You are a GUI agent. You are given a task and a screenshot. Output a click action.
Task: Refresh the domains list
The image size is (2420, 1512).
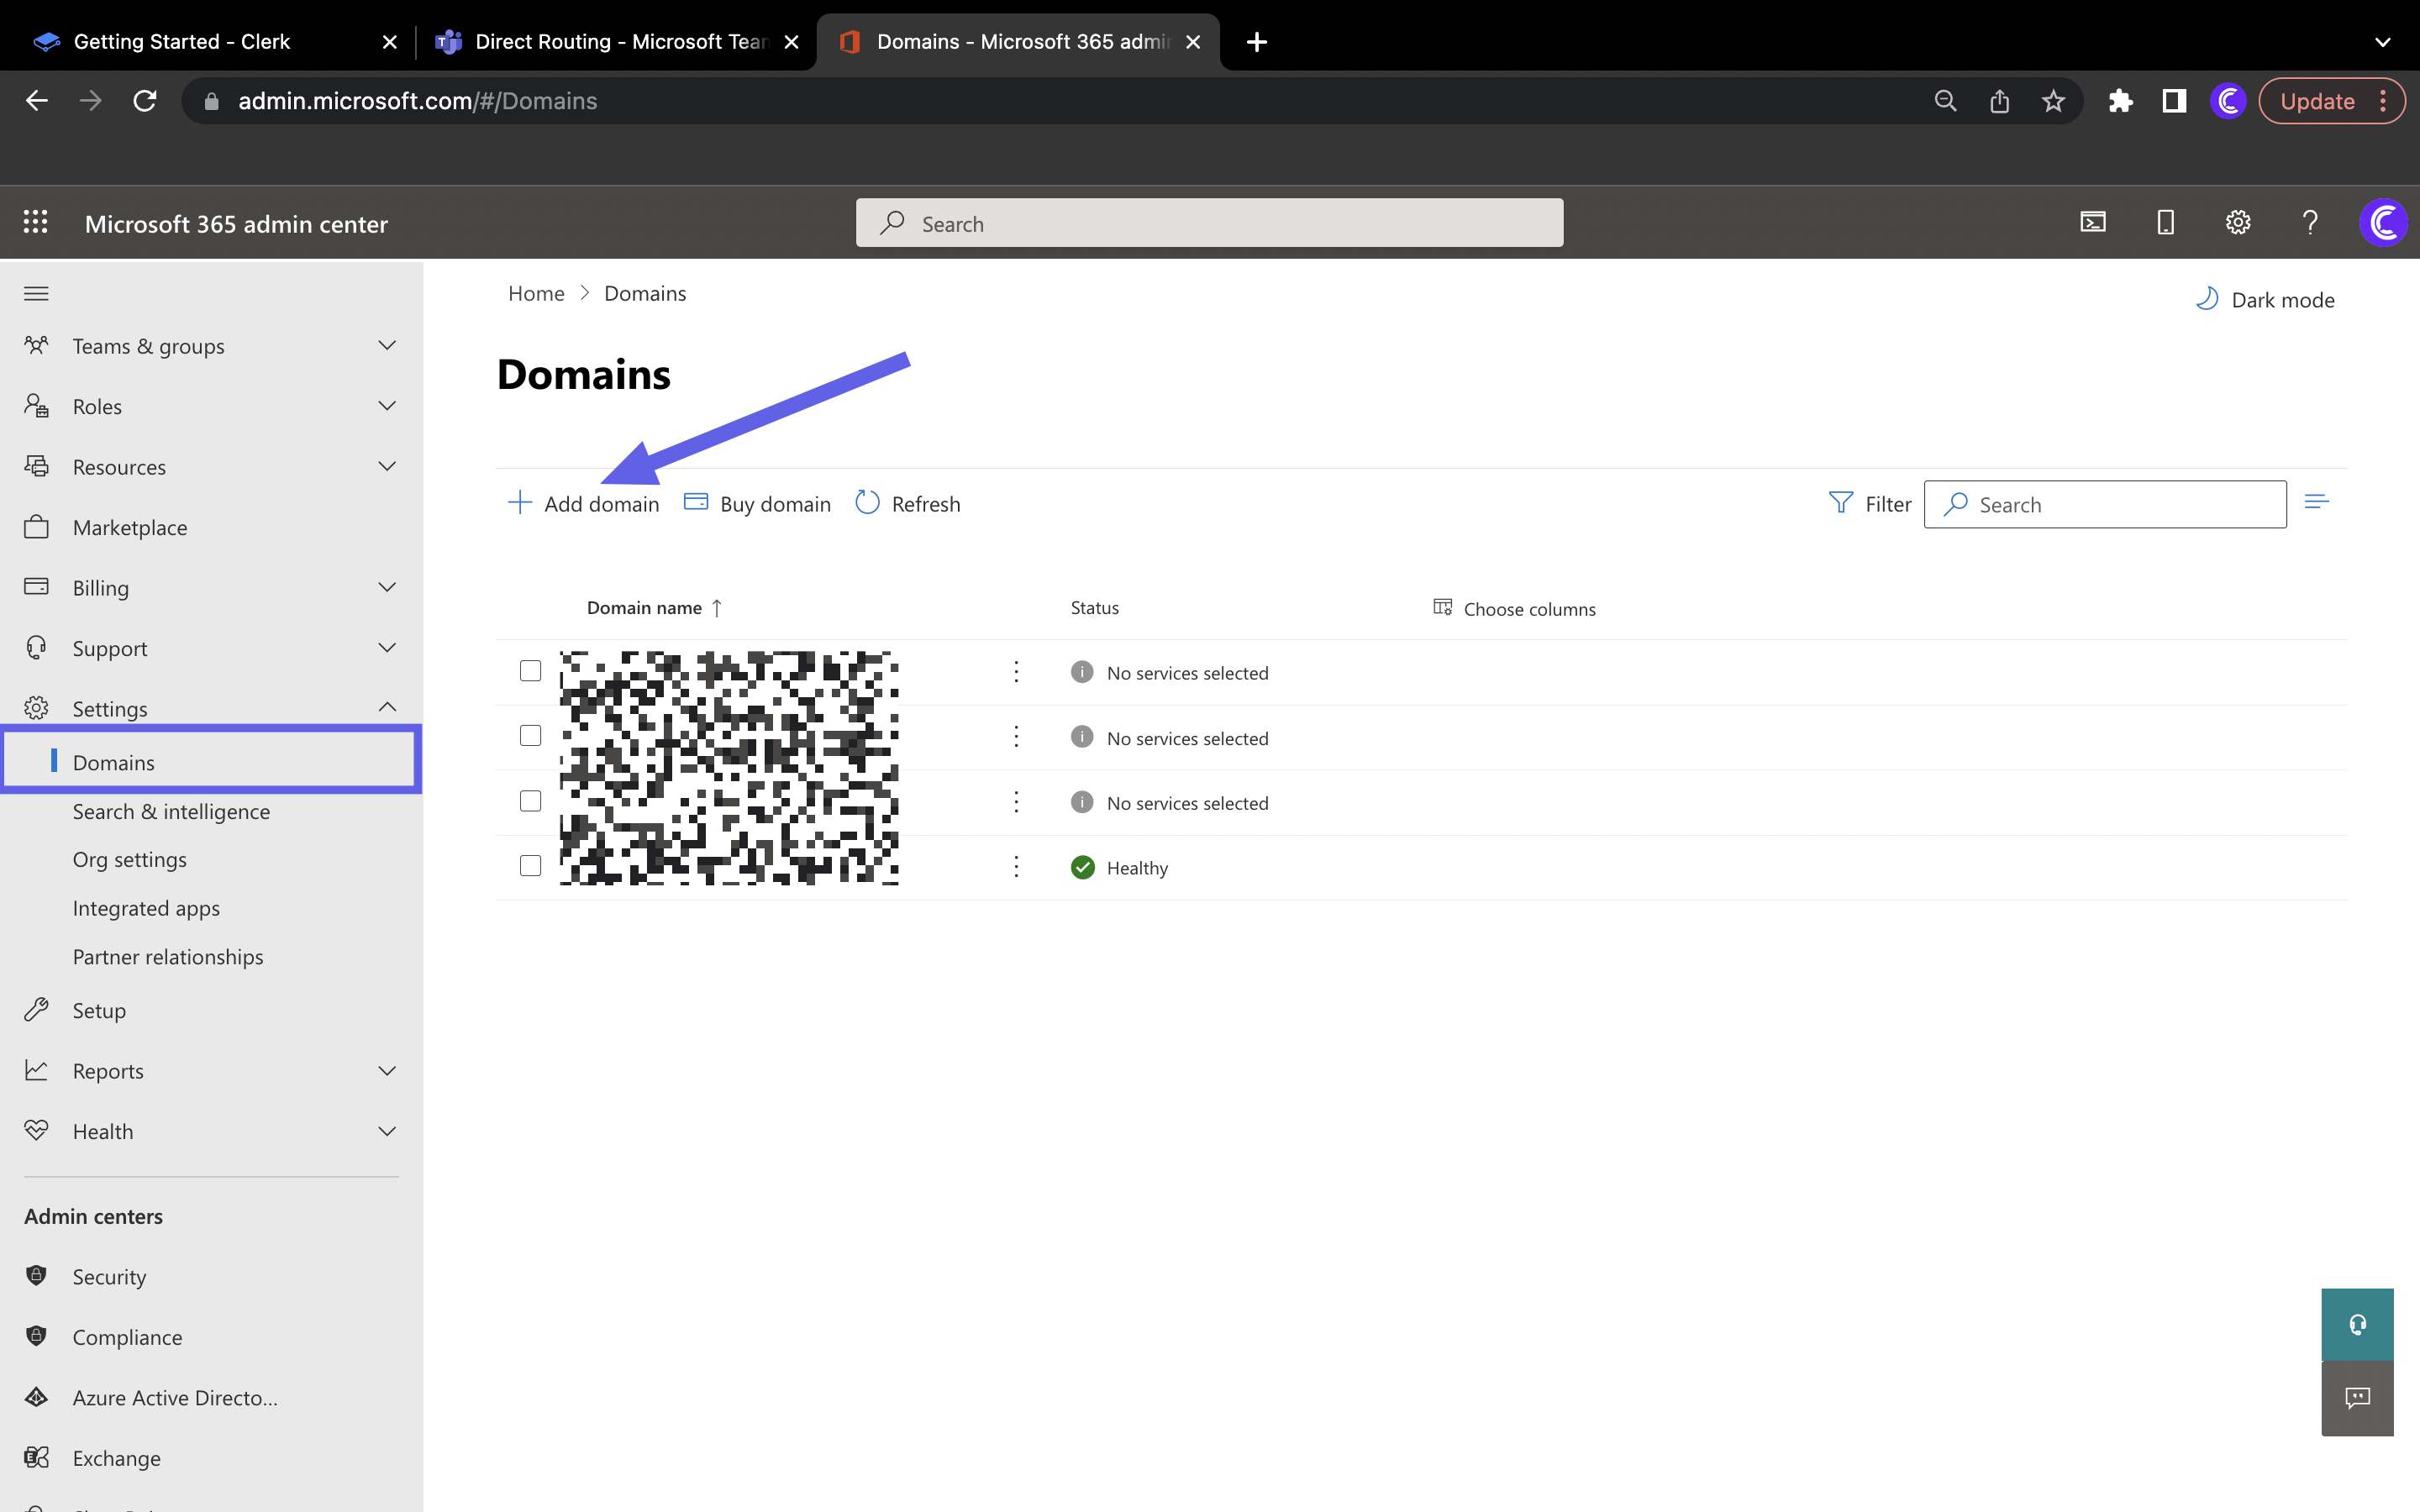(908, 504)
